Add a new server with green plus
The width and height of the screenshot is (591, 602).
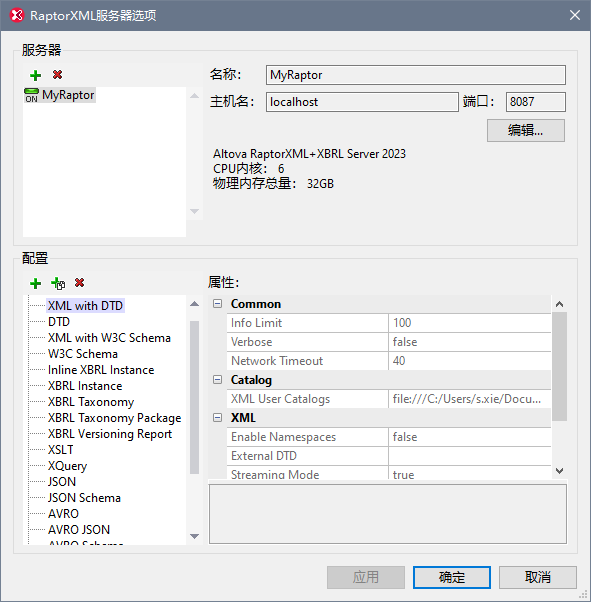coord(35,75)
